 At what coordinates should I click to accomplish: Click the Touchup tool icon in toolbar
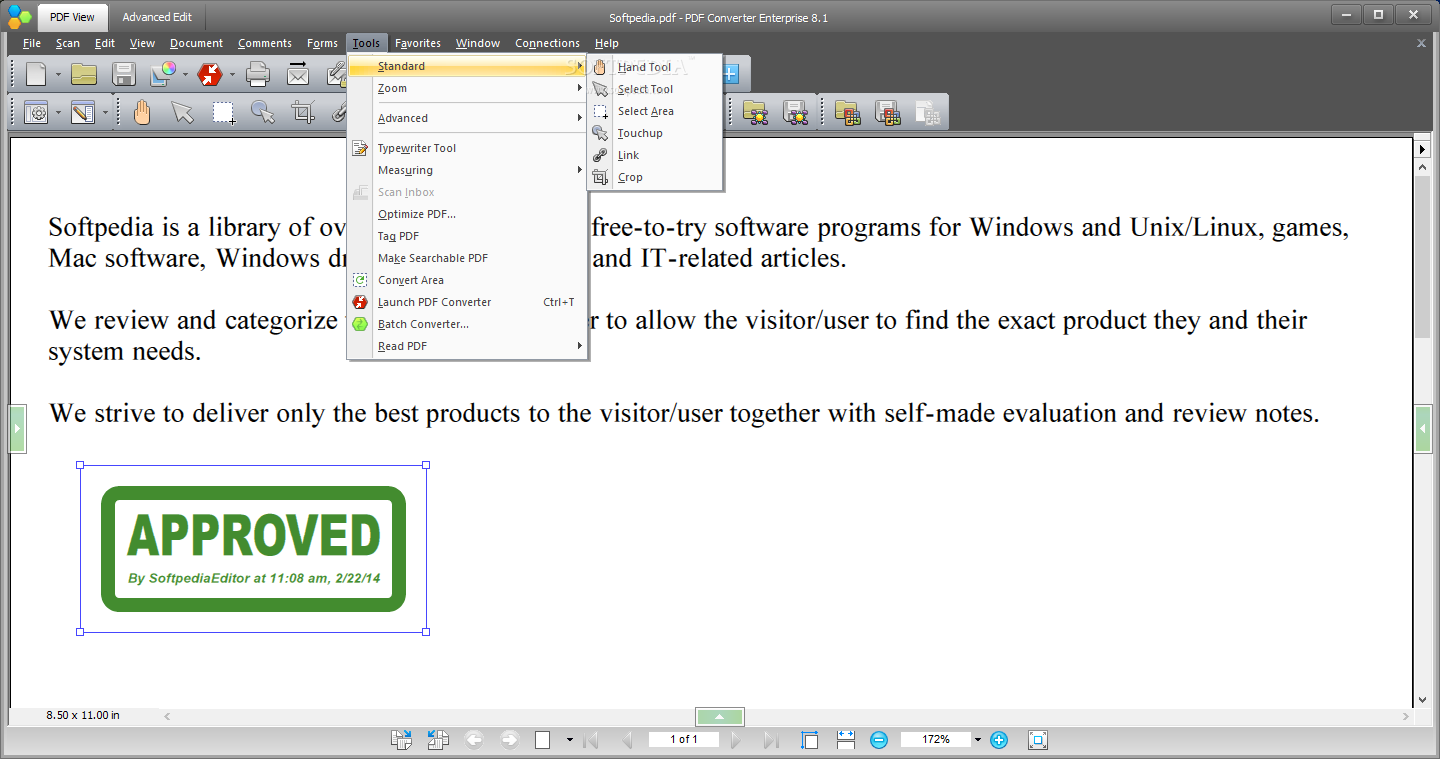[x=263, y=112]
